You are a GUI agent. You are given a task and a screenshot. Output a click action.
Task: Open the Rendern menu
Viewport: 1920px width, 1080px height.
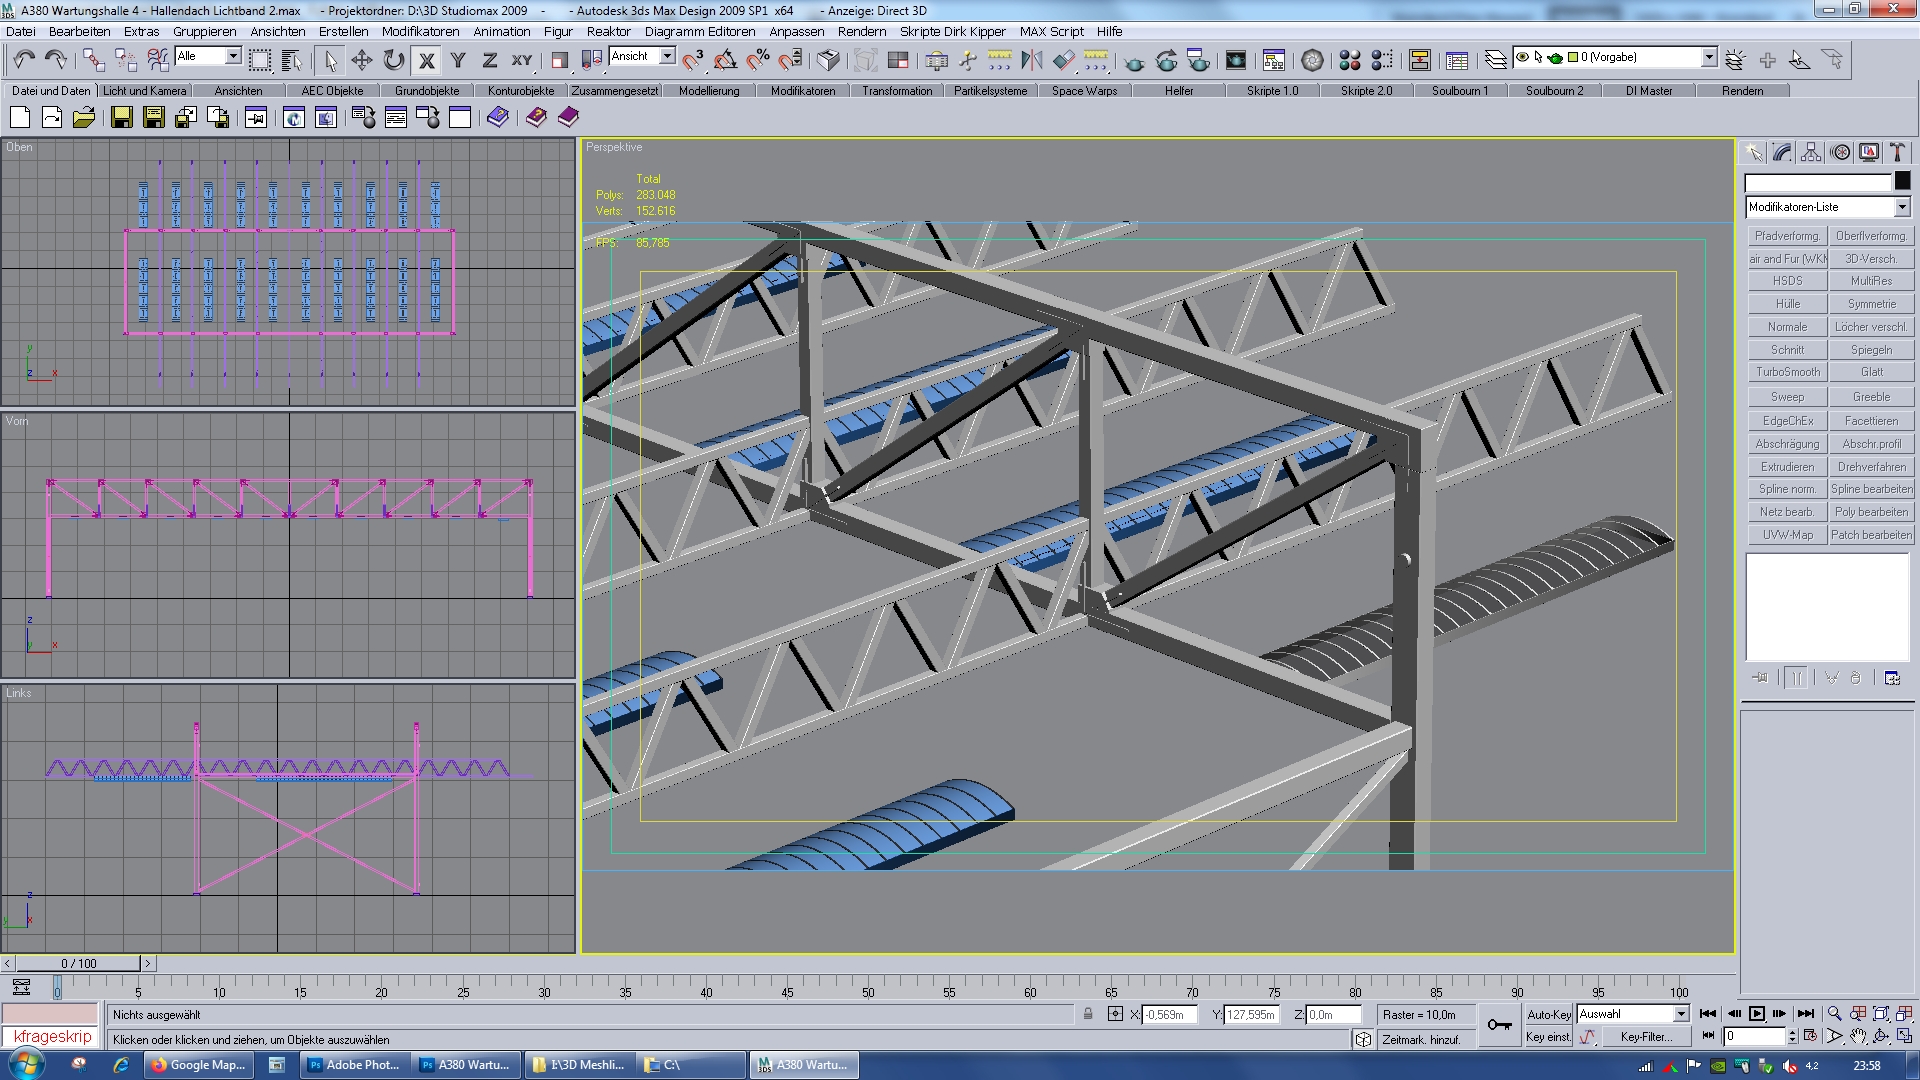pos(861,31)
